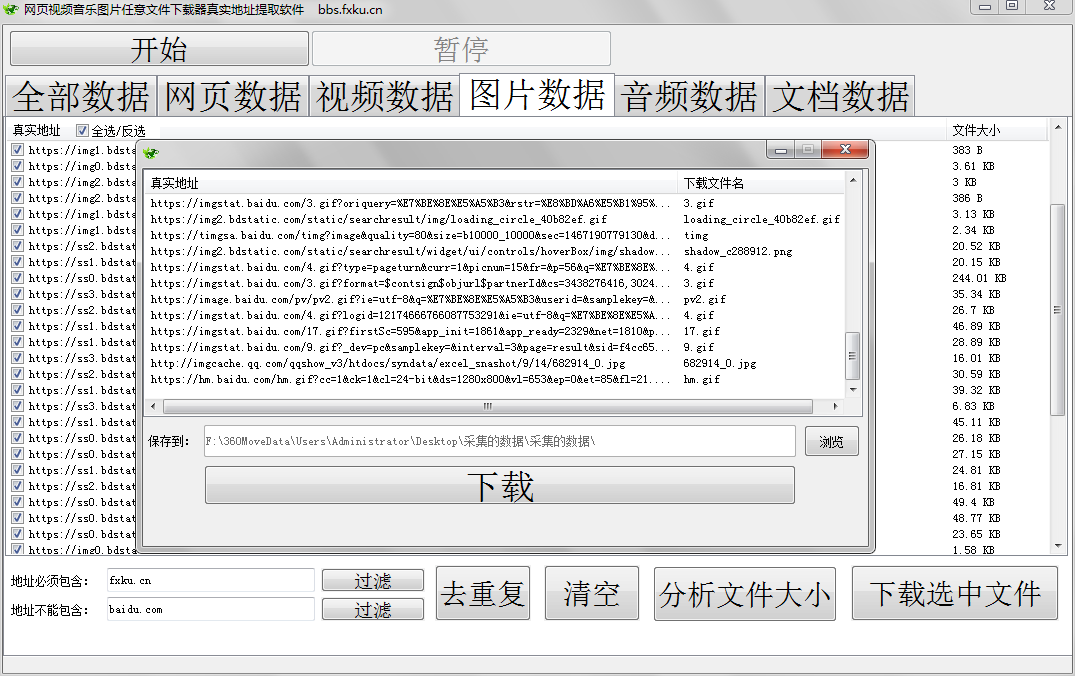Click the 保存到 path input field
The image size is (1075, 676).
tap(500, 441)
